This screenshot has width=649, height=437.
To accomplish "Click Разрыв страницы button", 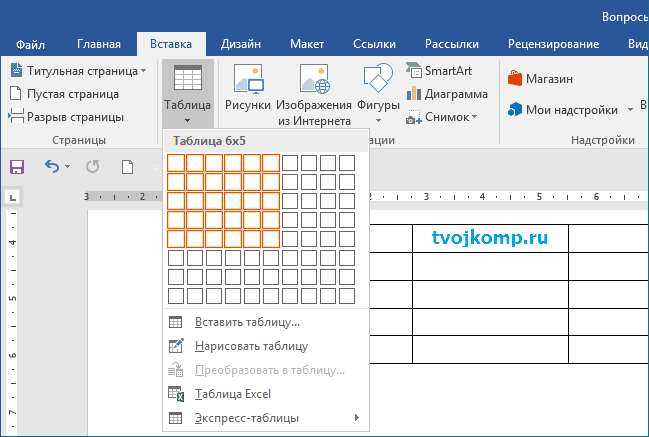I will [x=66, y=117].
